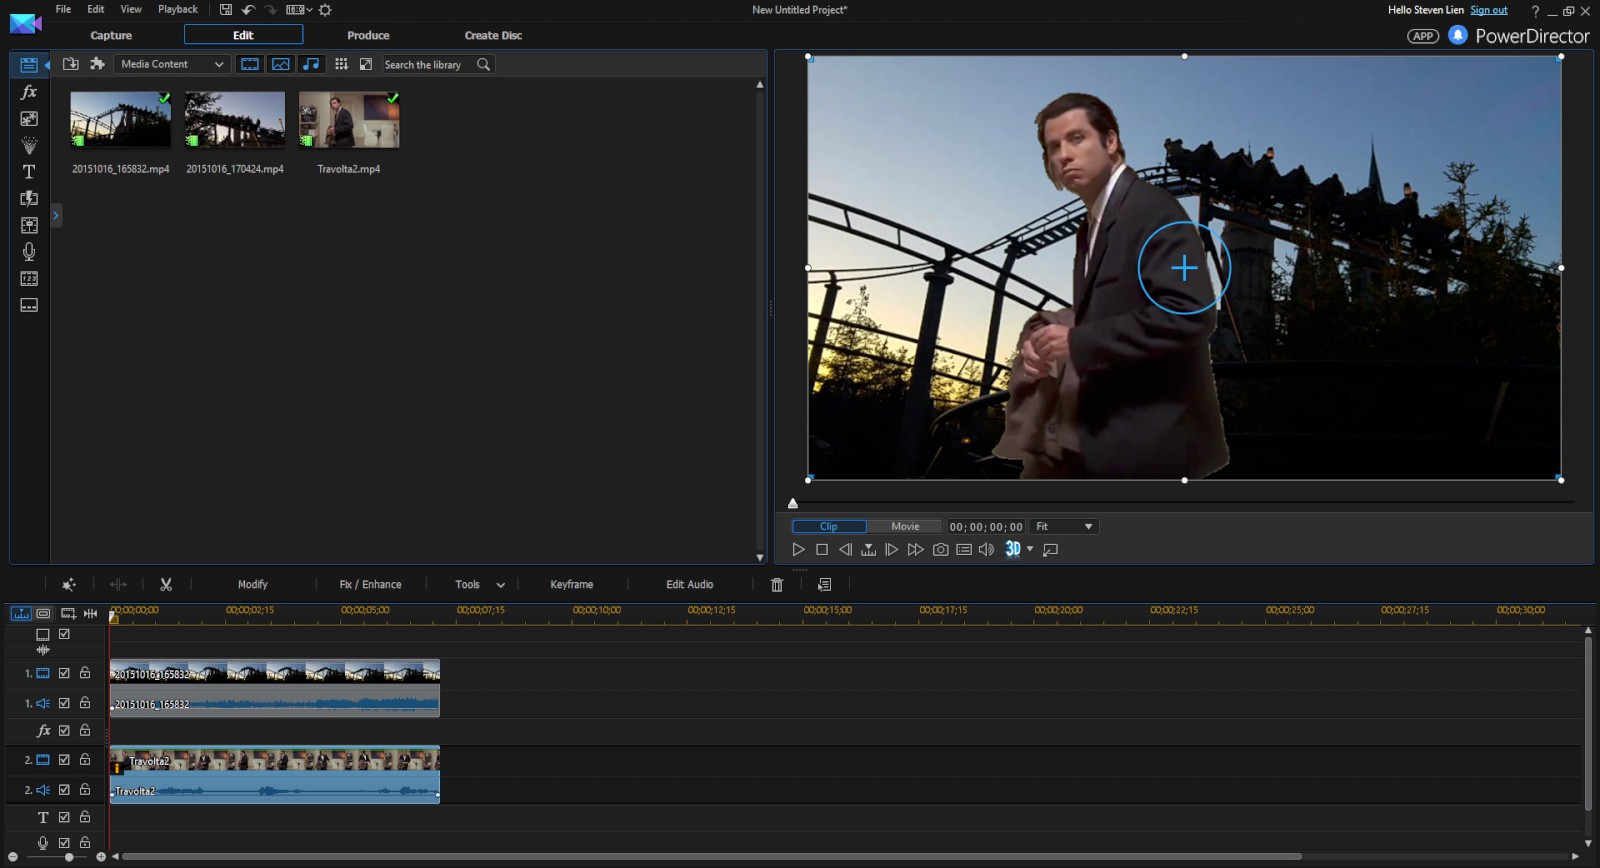This screenshot has width=1600, height=868.
Task: Open the View menu
Action: coord(131,9)
